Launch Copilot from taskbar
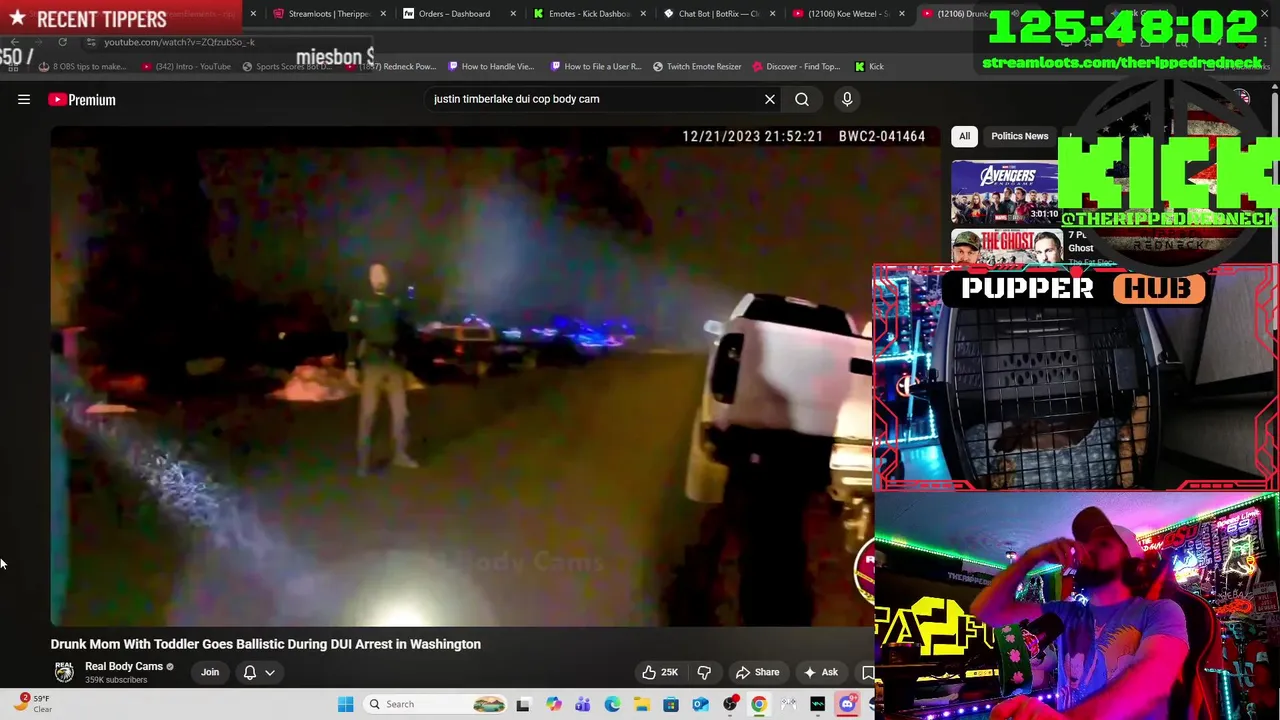The image size is (1280, 720). point(553,704)
